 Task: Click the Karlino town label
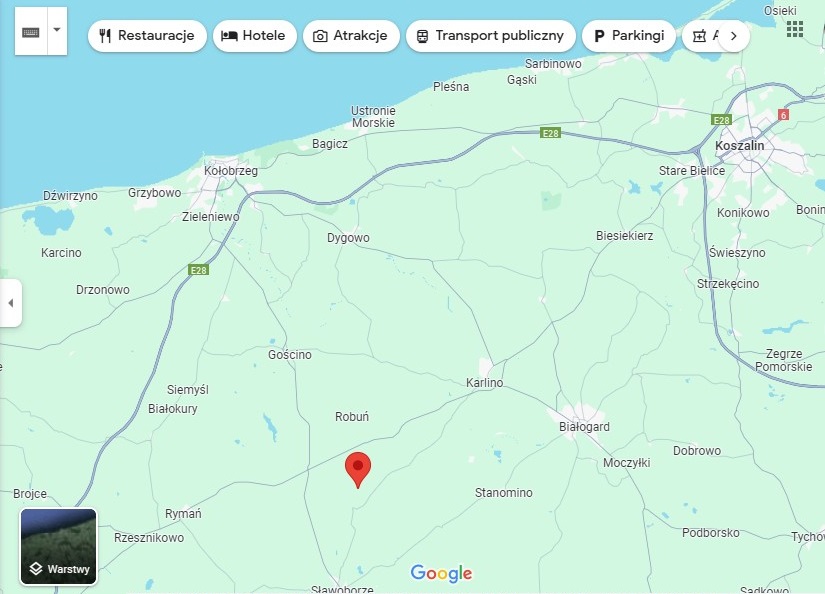tap(485, 382)
